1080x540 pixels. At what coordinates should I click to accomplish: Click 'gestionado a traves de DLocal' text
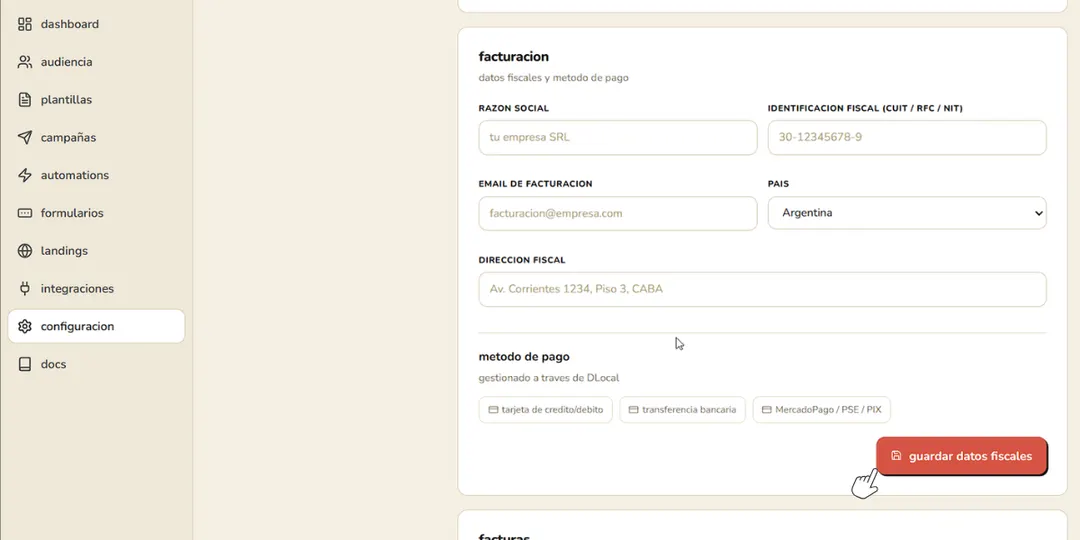[x=549, y=378]
